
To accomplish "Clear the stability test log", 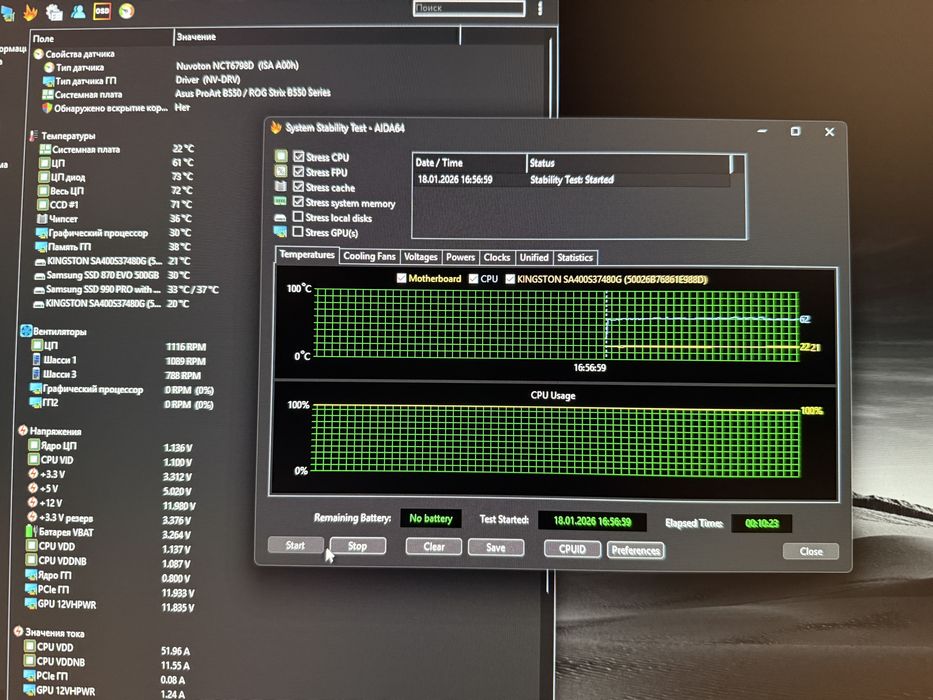I will click(434, 546).
